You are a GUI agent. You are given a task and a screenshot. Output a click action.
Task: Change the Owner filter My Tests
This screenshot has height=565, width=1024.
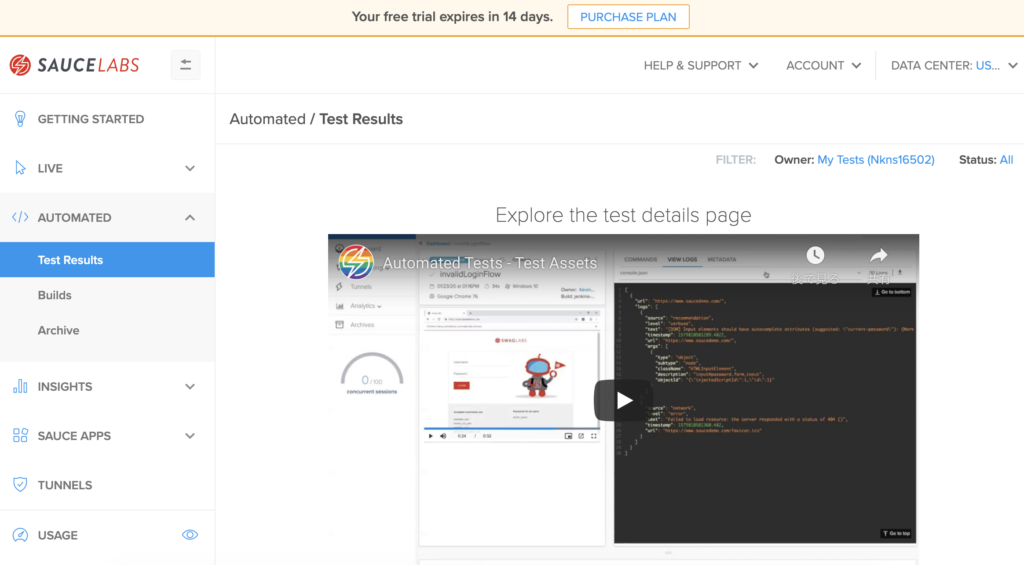(876, 159)
